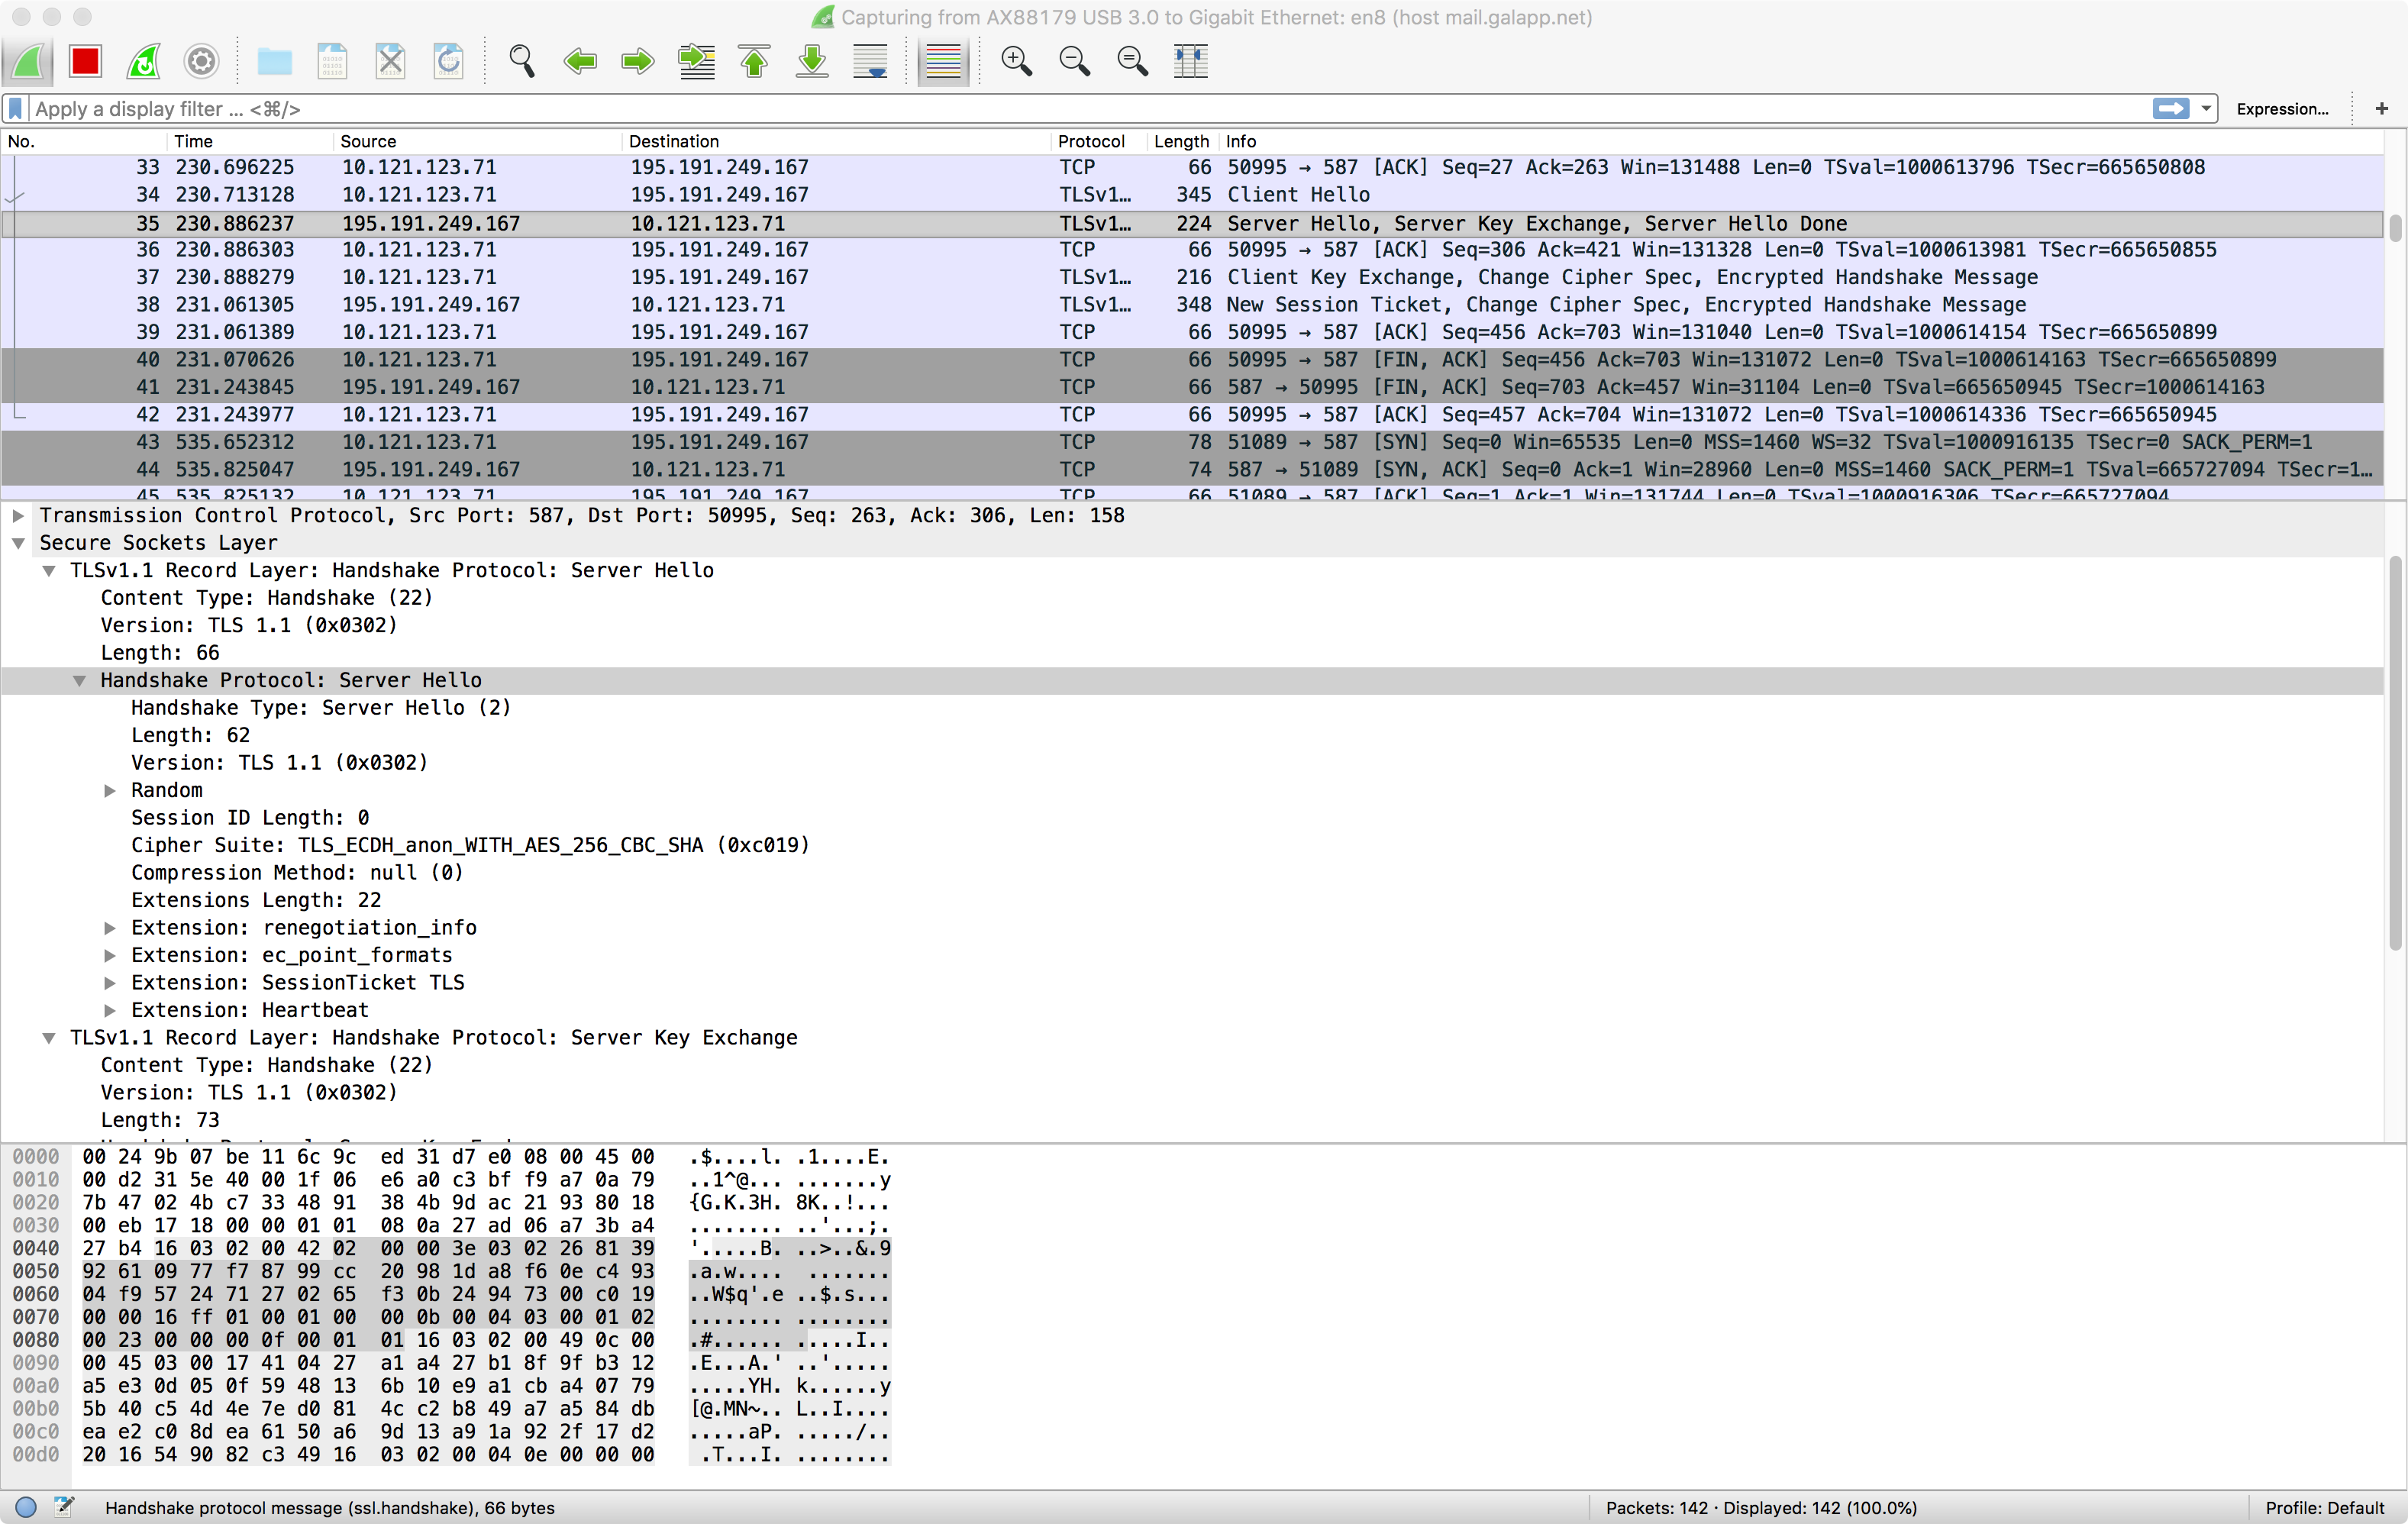Expand Transmission Control Protocol details
The height and width of the screenshot is (1524, 2408).
(17, 516)
